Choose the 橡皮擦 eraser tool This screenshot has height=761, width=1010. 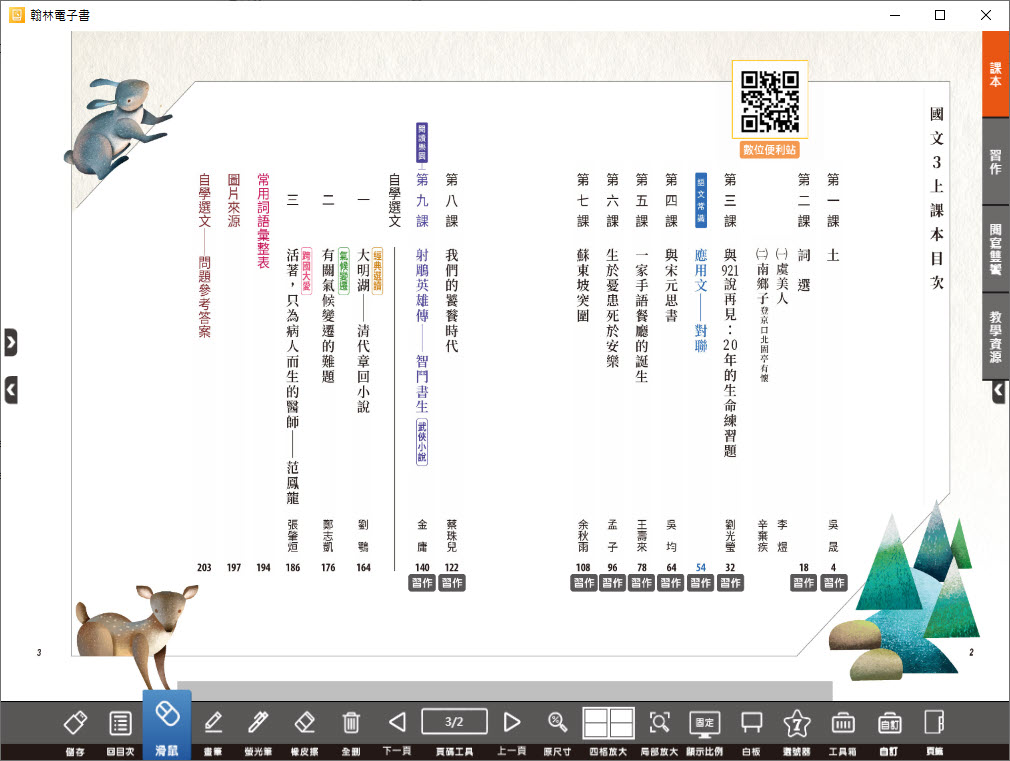point(305,723)
